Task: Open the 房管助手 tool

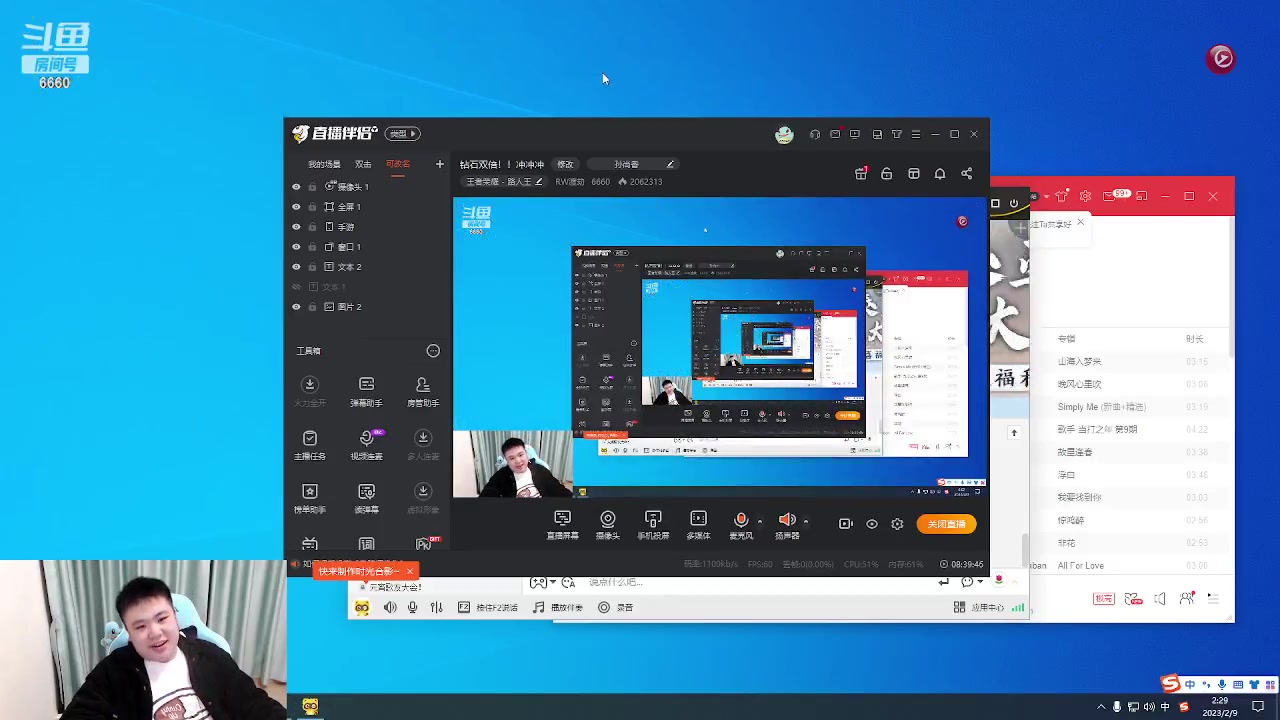Action: click(x=423, y=390)
